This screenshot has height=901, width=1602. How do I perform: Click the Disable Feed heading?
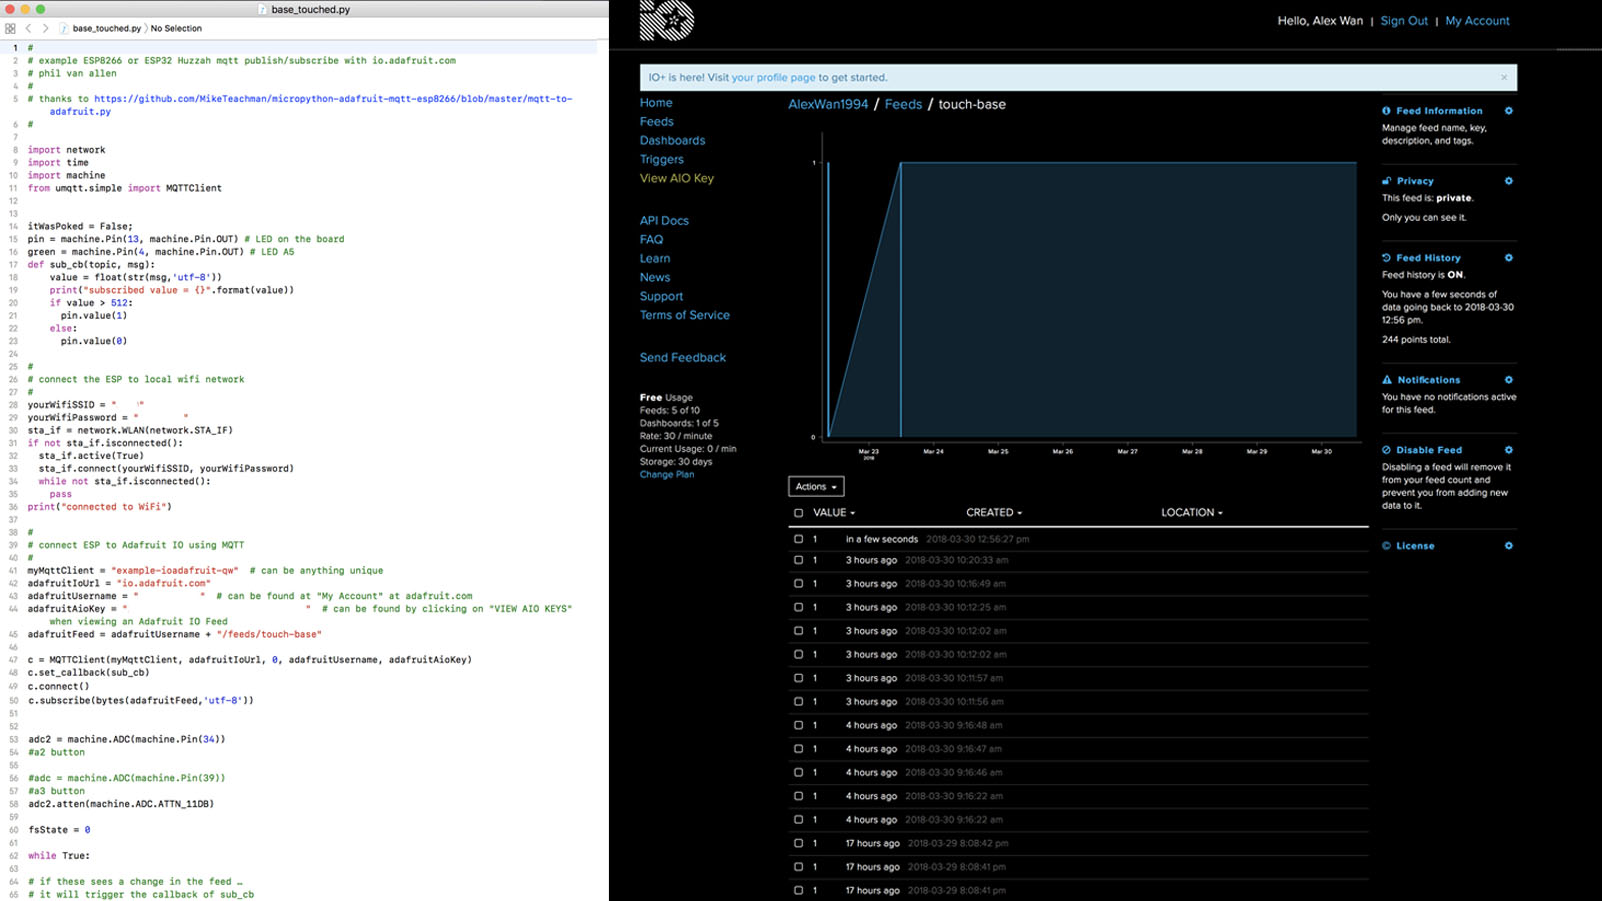1429,450
